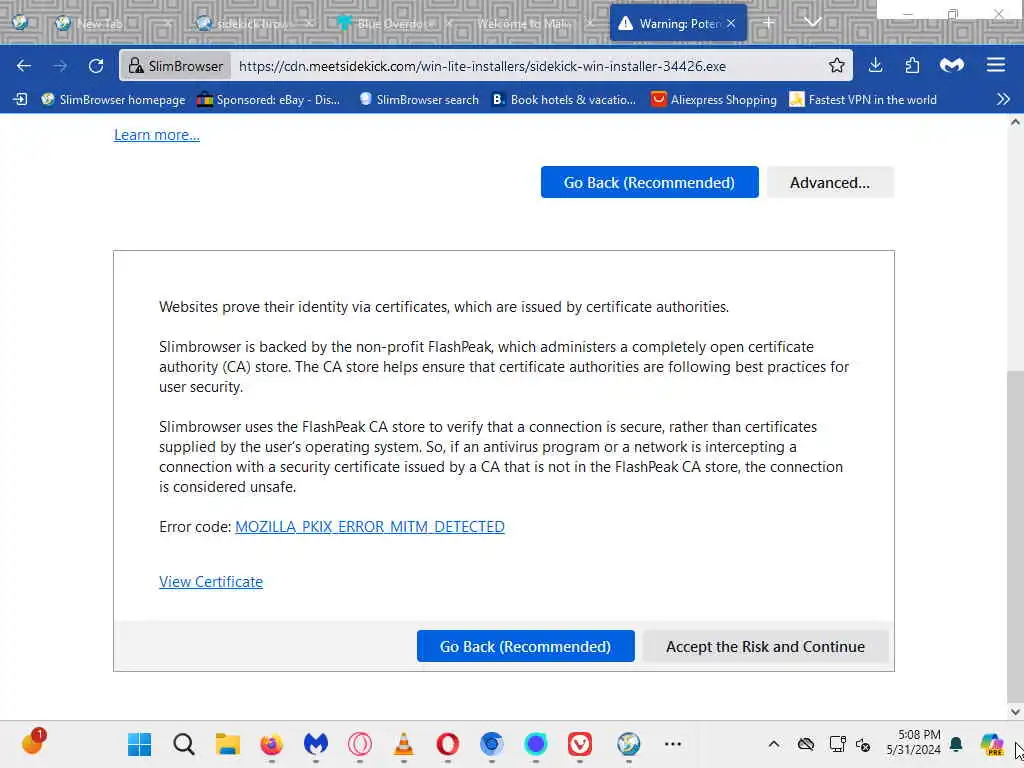Open the View Certificate link
Image resolution: width=1024 pixels, height=768 pixels.
[211, 581]
